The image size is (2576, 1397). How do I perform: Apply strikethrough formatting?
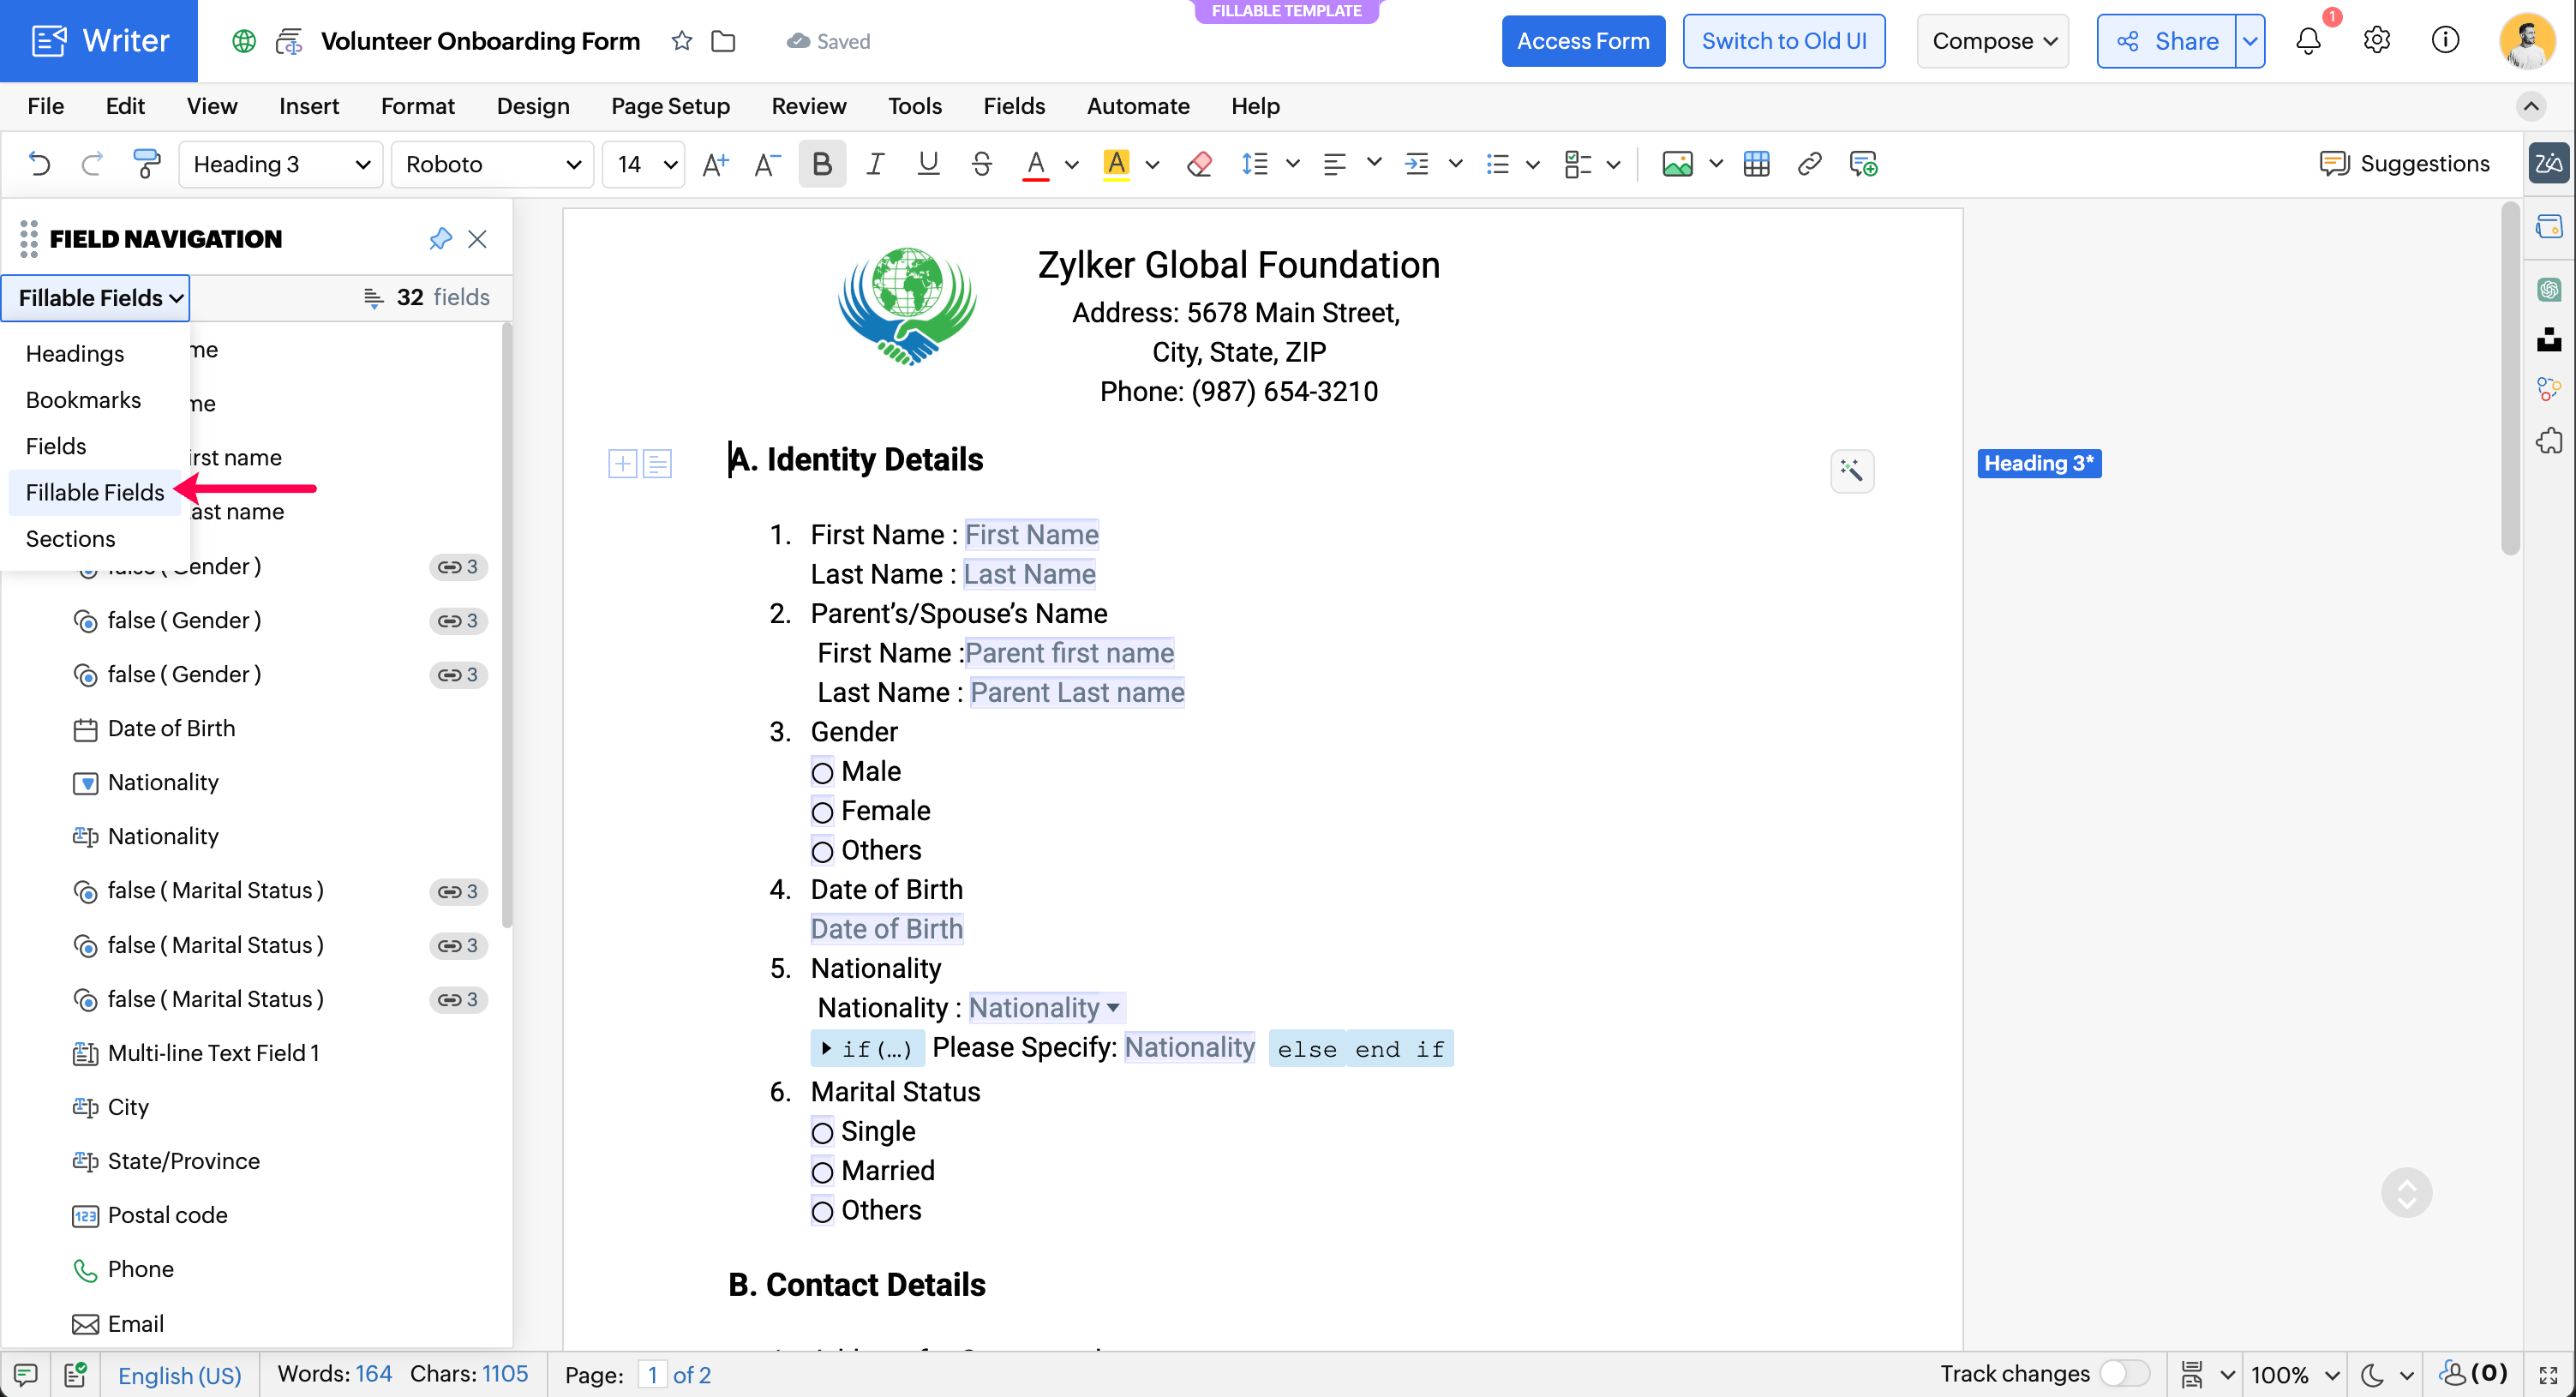[x=981, y=163]
